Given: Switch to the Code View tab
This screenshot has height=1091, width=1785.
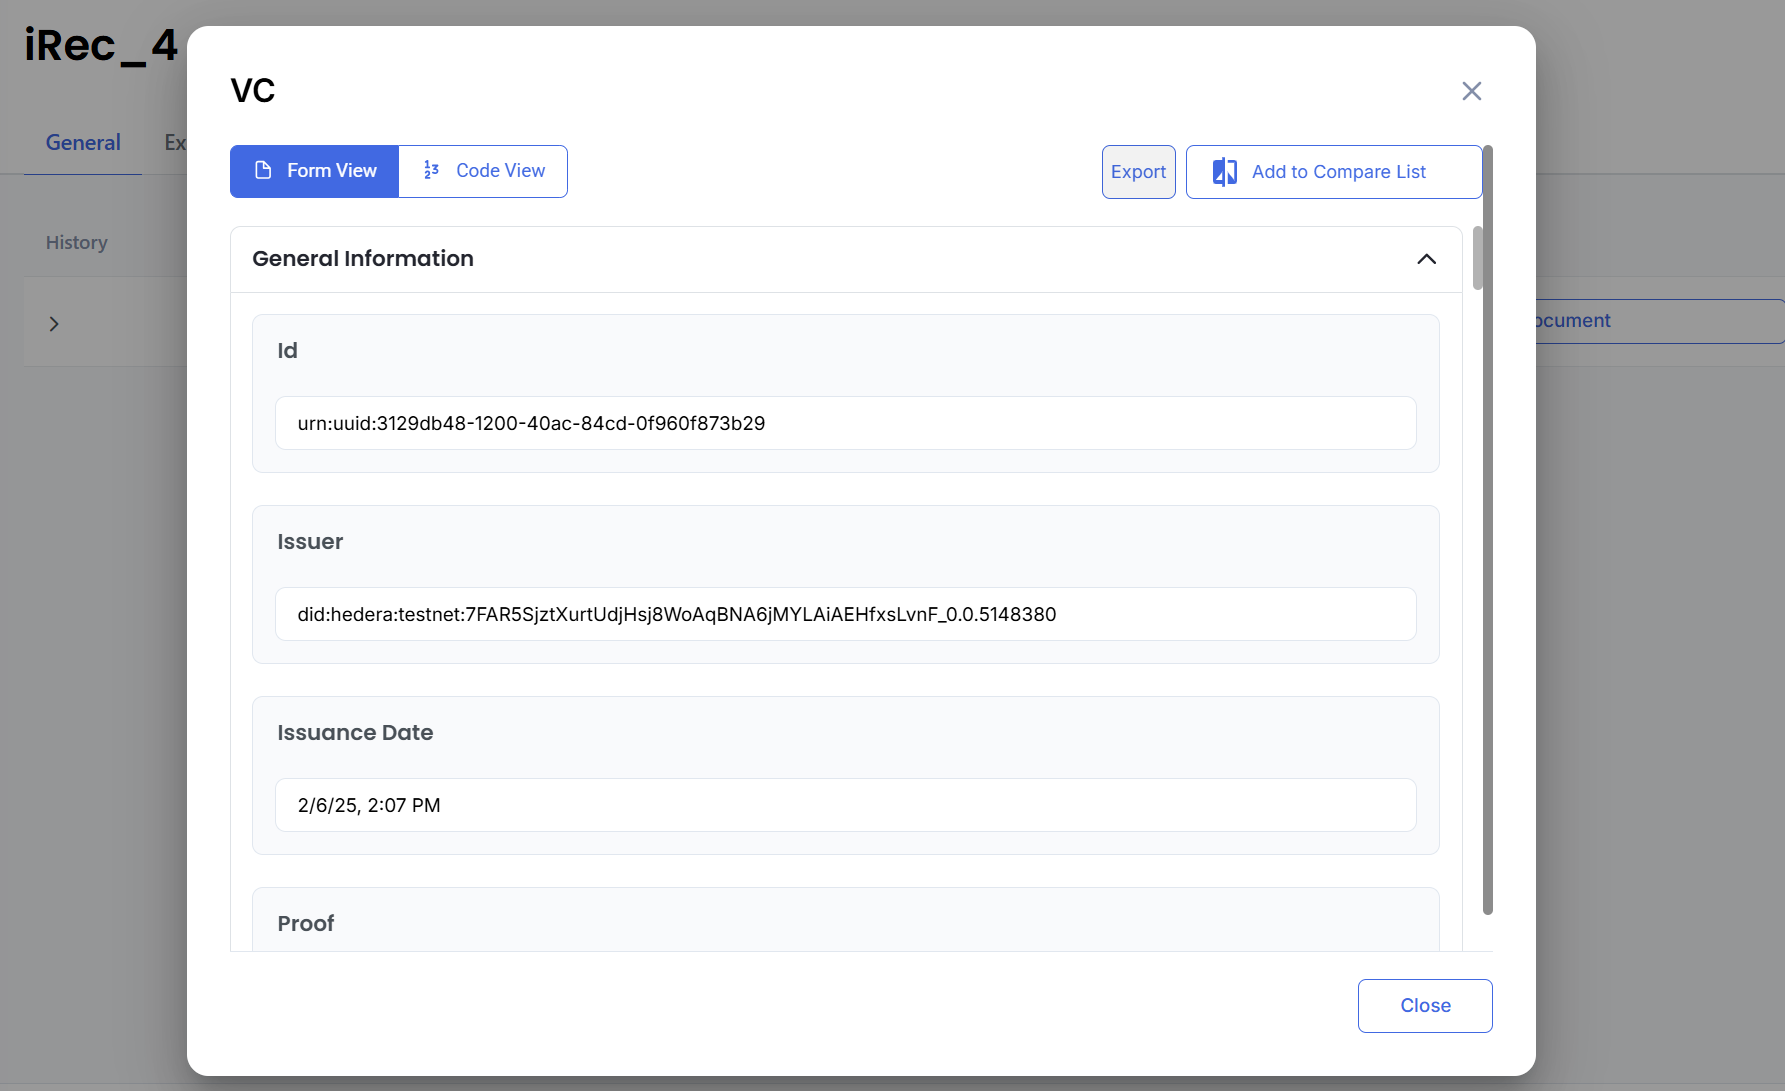Looking at the screenshot, I should [x=484, y=171].
